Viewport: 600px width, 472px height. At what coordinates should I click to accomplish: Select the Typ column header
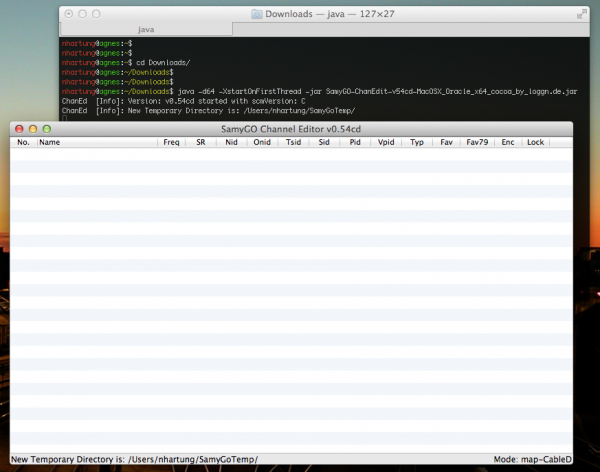point(417,142)
